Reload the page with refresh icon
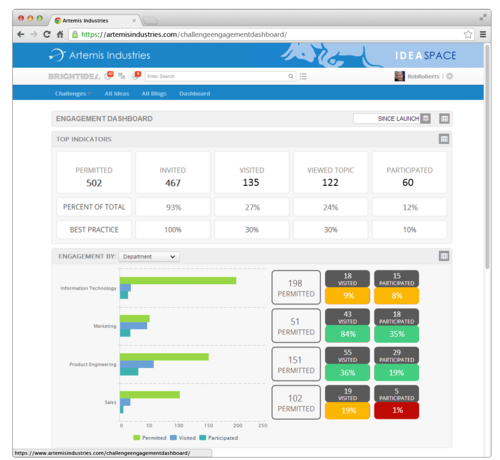Screen dimensions: 500x460 tap(47, 34)
